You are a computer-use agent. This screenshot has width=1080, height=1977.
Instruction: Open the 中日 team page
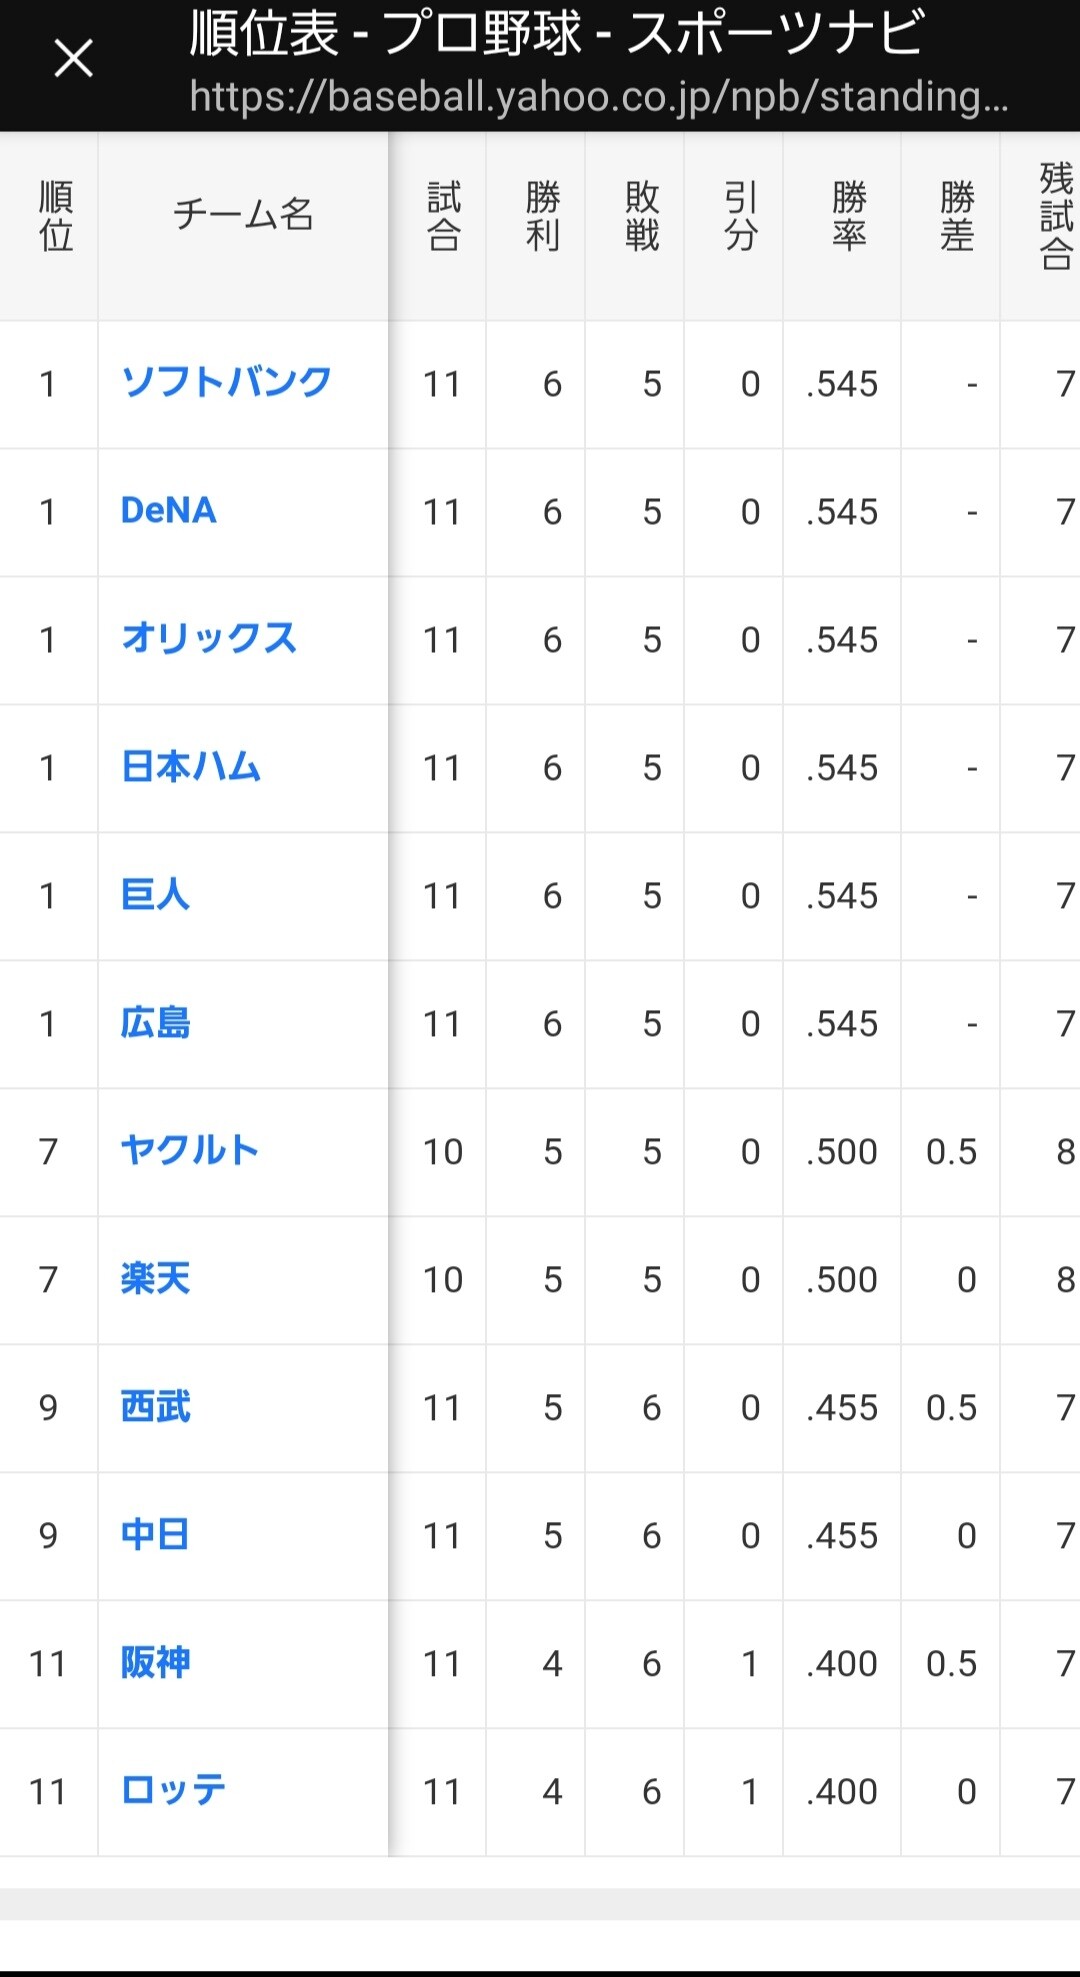point(155,1534)
